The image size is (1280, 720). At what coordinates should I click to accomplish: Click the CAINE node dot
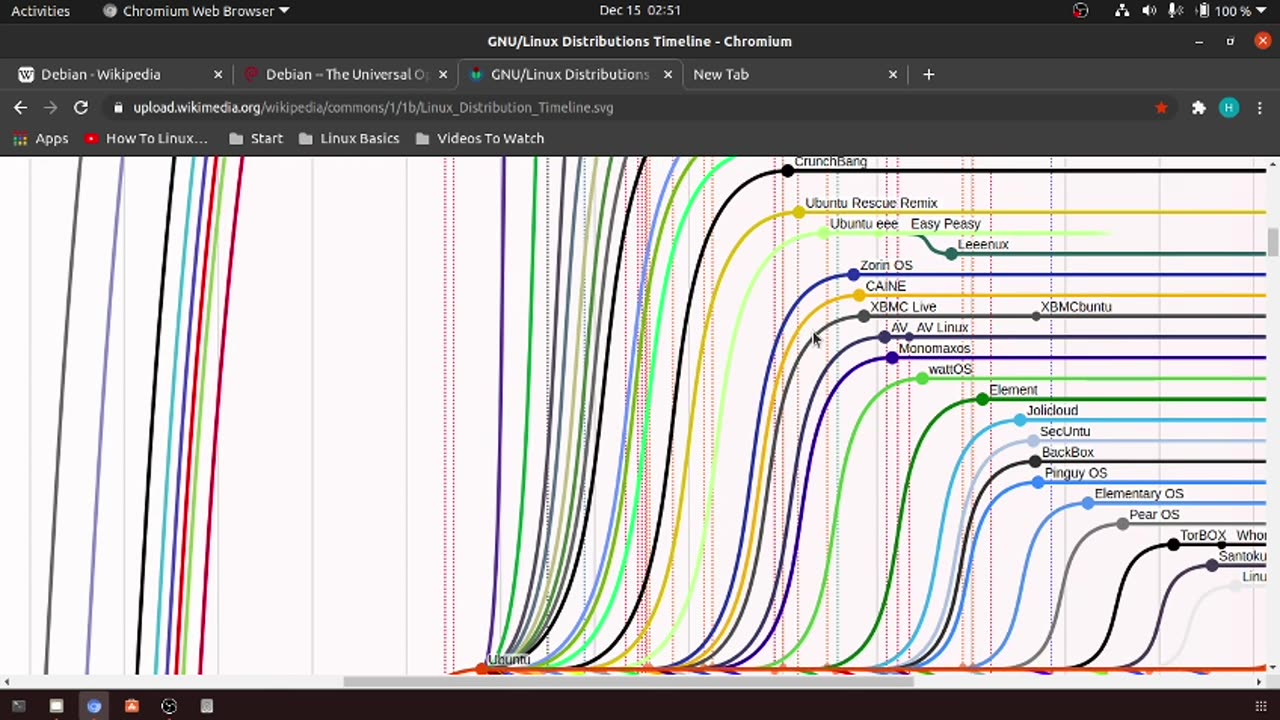pyautogui.click(x=859, y=295)
